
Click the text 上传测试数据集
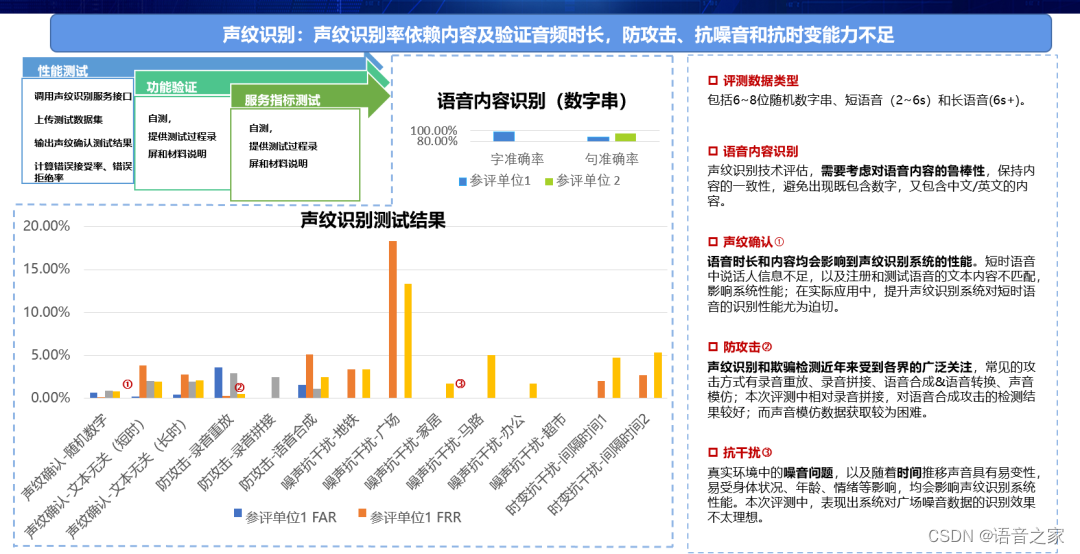(x=69, y=120)
